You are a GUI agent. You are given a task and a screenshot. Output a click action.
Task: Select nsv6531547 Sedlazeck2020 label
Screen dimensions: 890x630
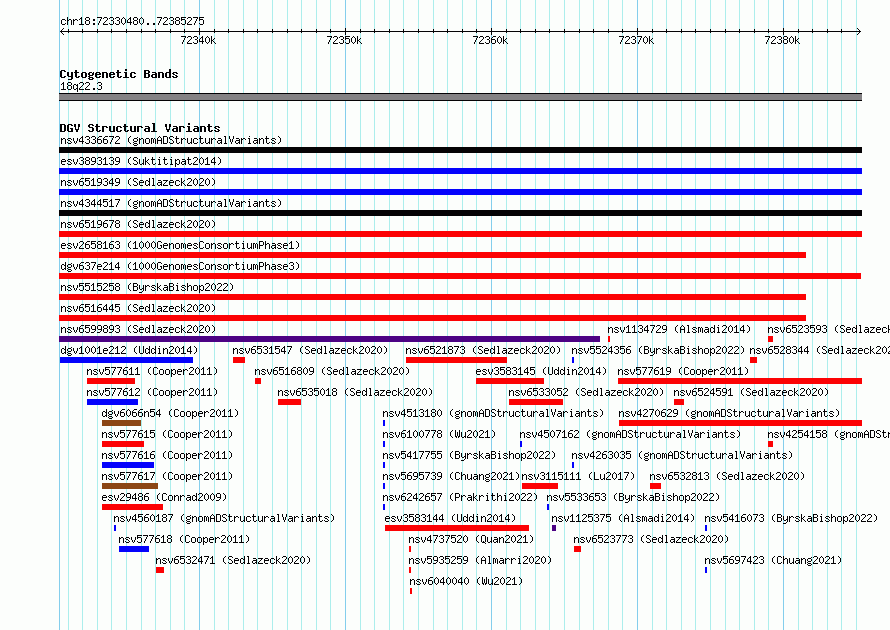[310, 350]
